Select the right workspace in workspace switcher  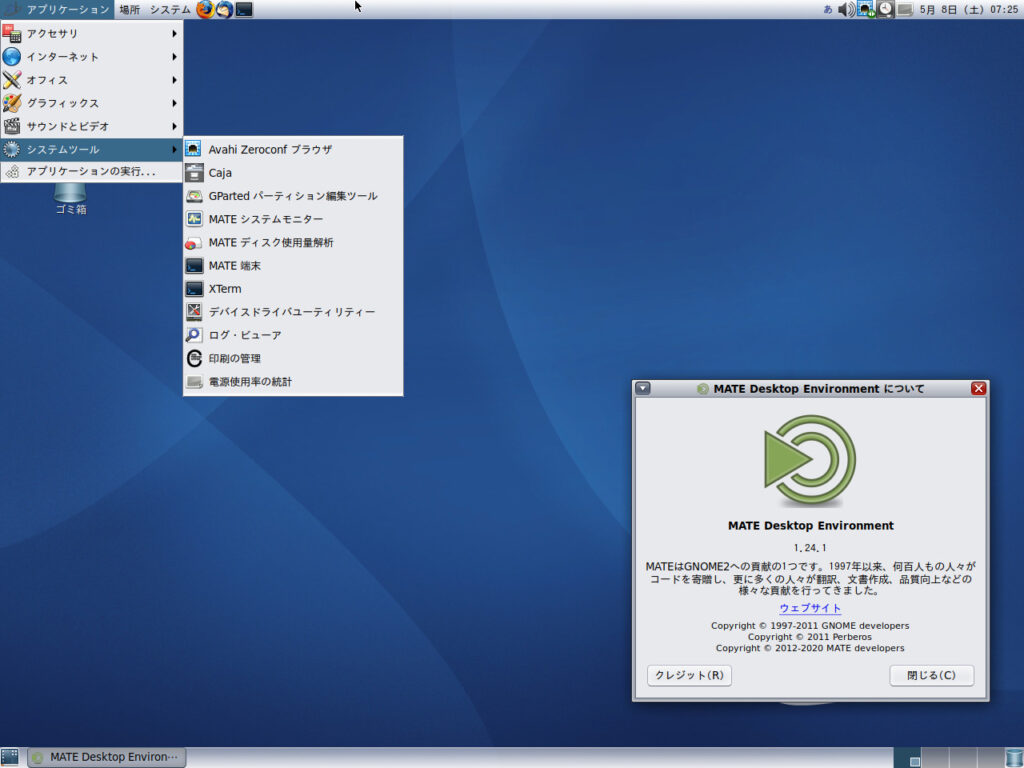pyautogui.click(x=990, y=758)
